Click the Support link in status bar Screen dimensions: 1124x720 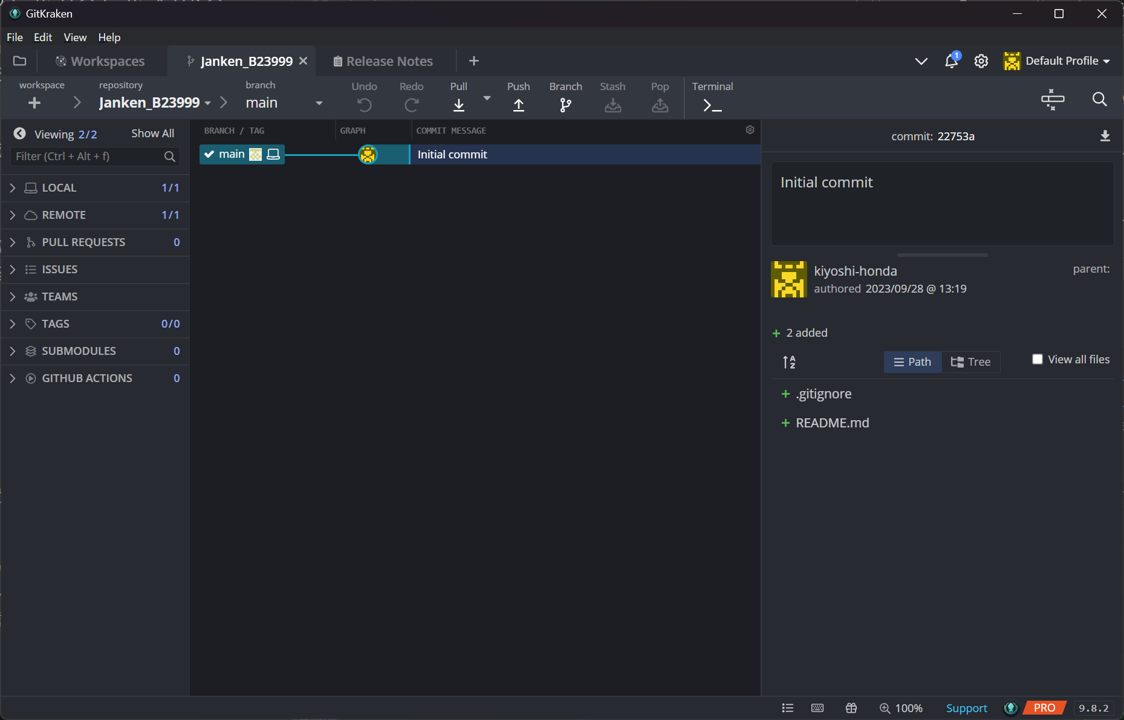click(x=966, y=708)
